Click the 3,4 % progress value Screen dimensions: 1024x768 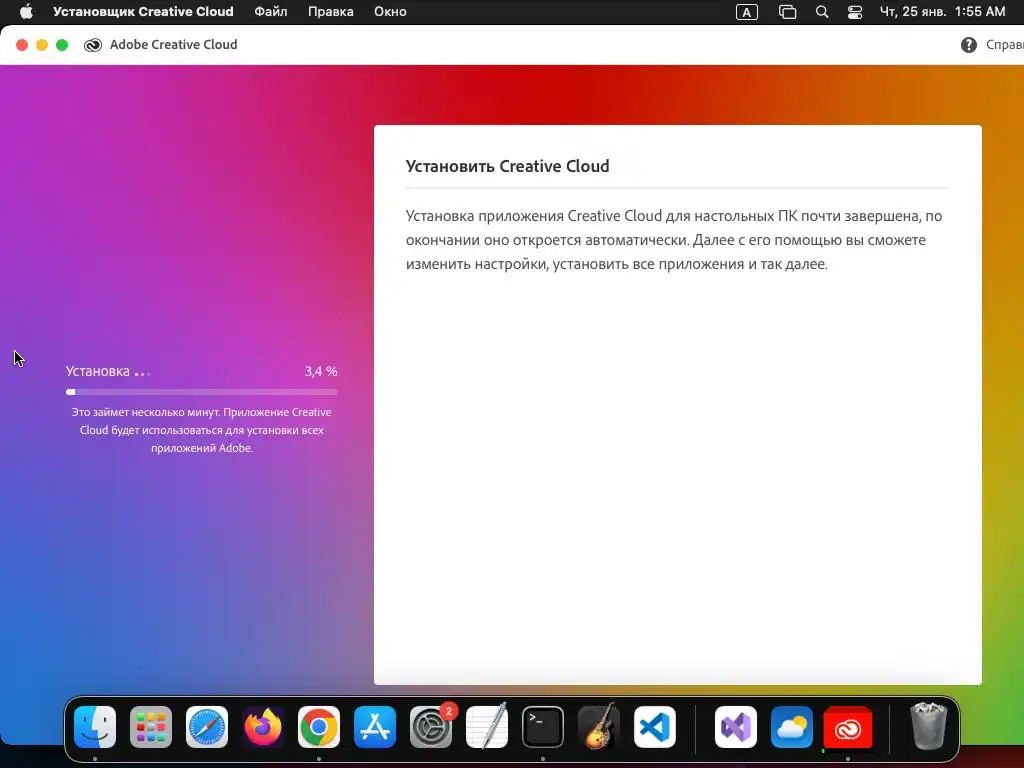click(321, 371)
